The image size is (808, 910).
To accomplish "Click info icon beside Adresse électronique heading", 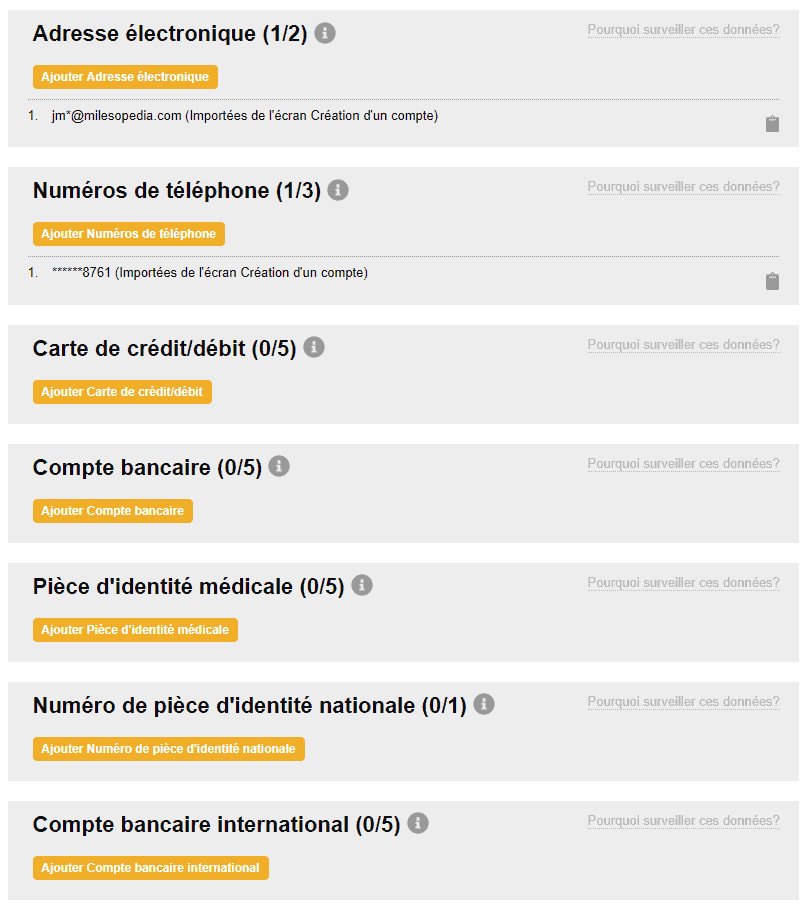I will coord(325,33).
